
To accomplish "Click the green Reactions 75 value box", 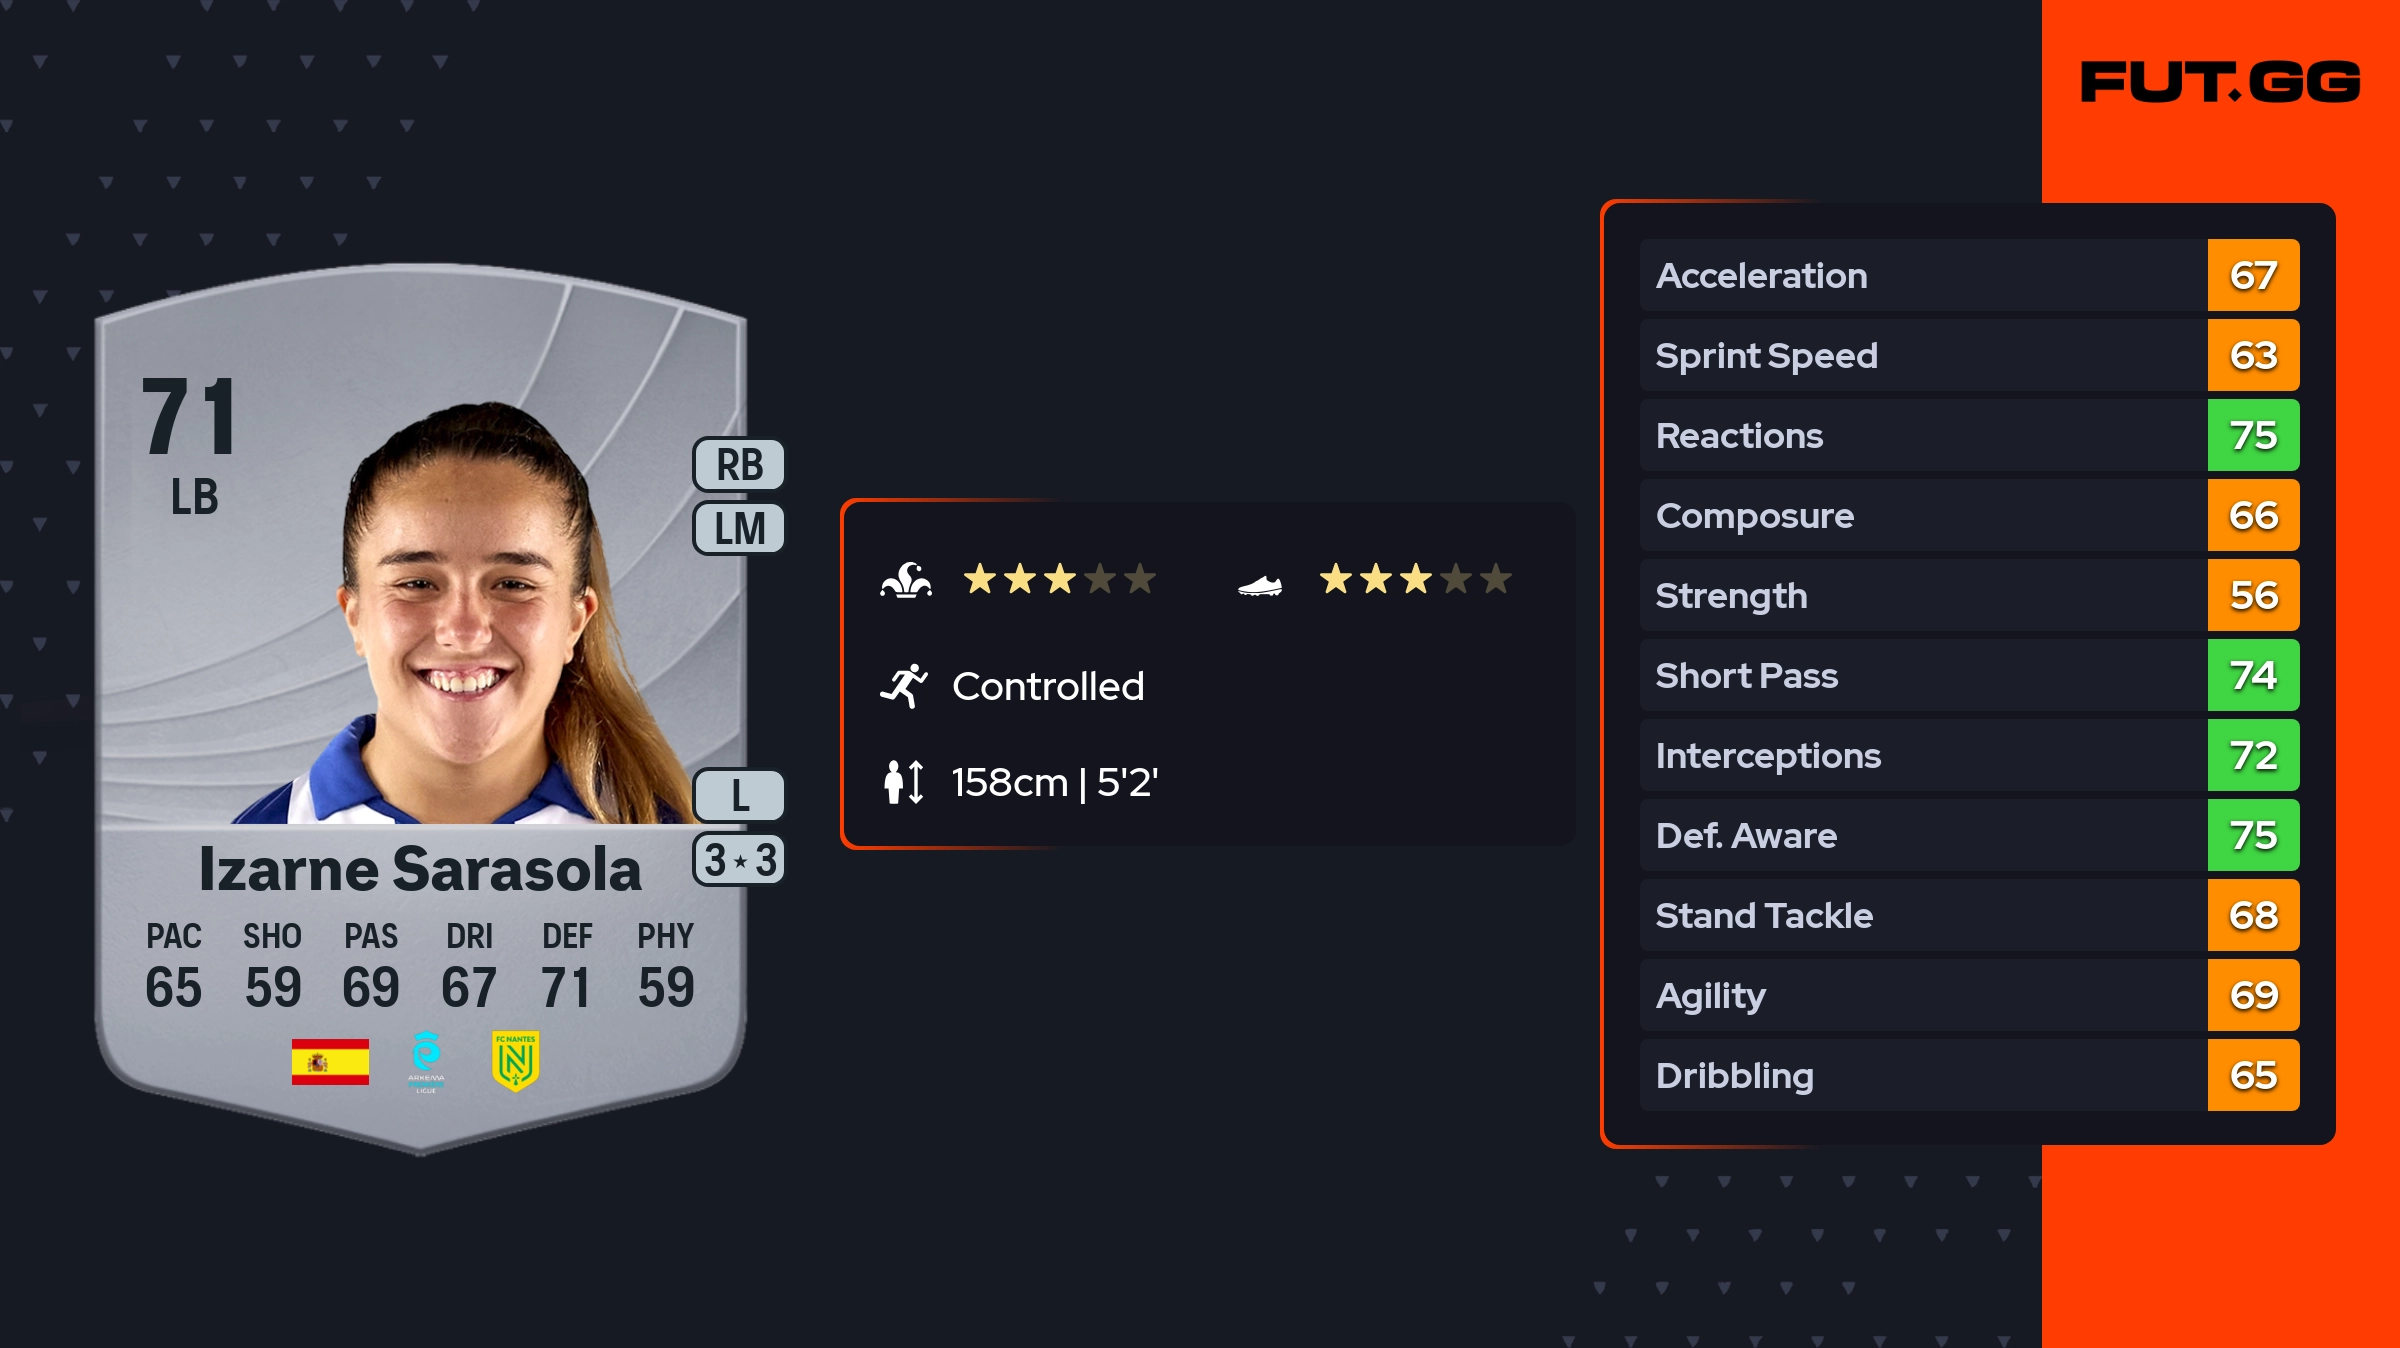I will [x=2253, y=435].
